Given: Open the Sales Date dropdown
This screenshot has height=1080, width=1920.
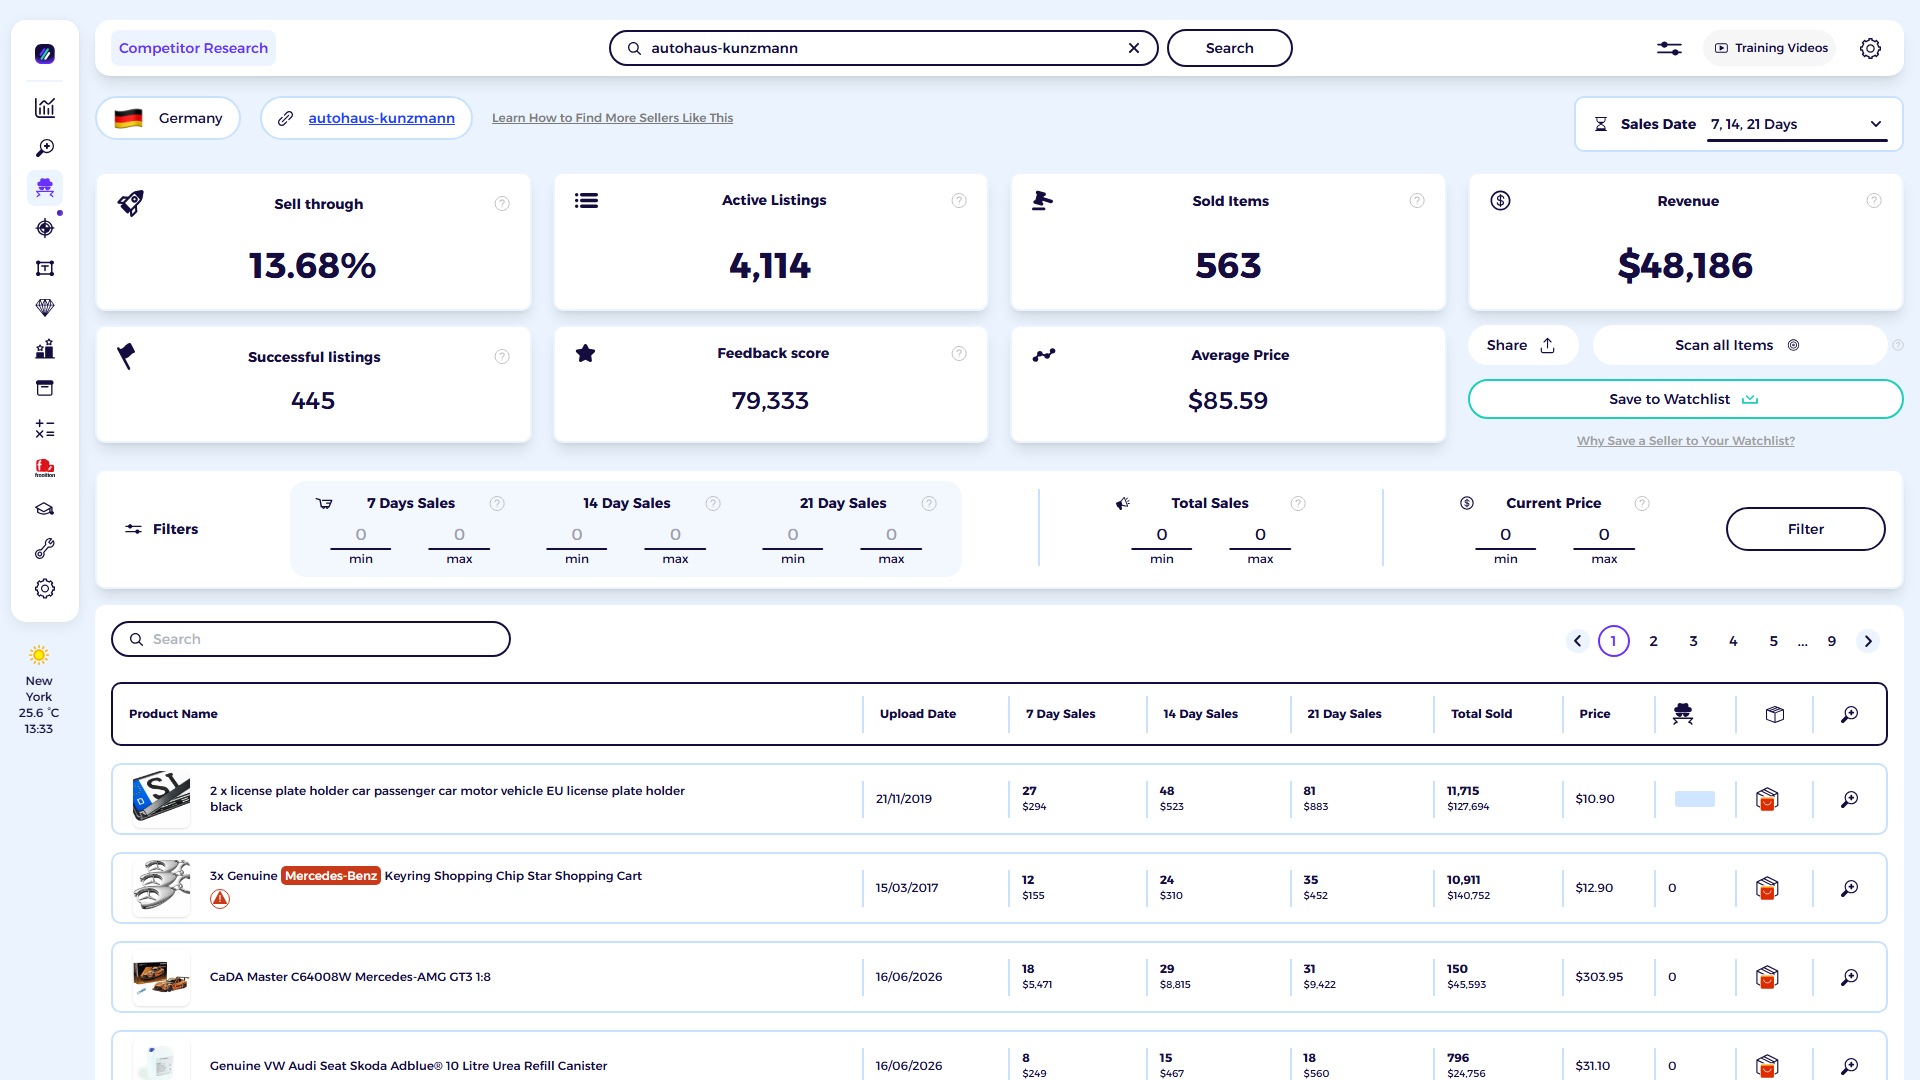Looking at the screenshot, I should point(1797,124).
